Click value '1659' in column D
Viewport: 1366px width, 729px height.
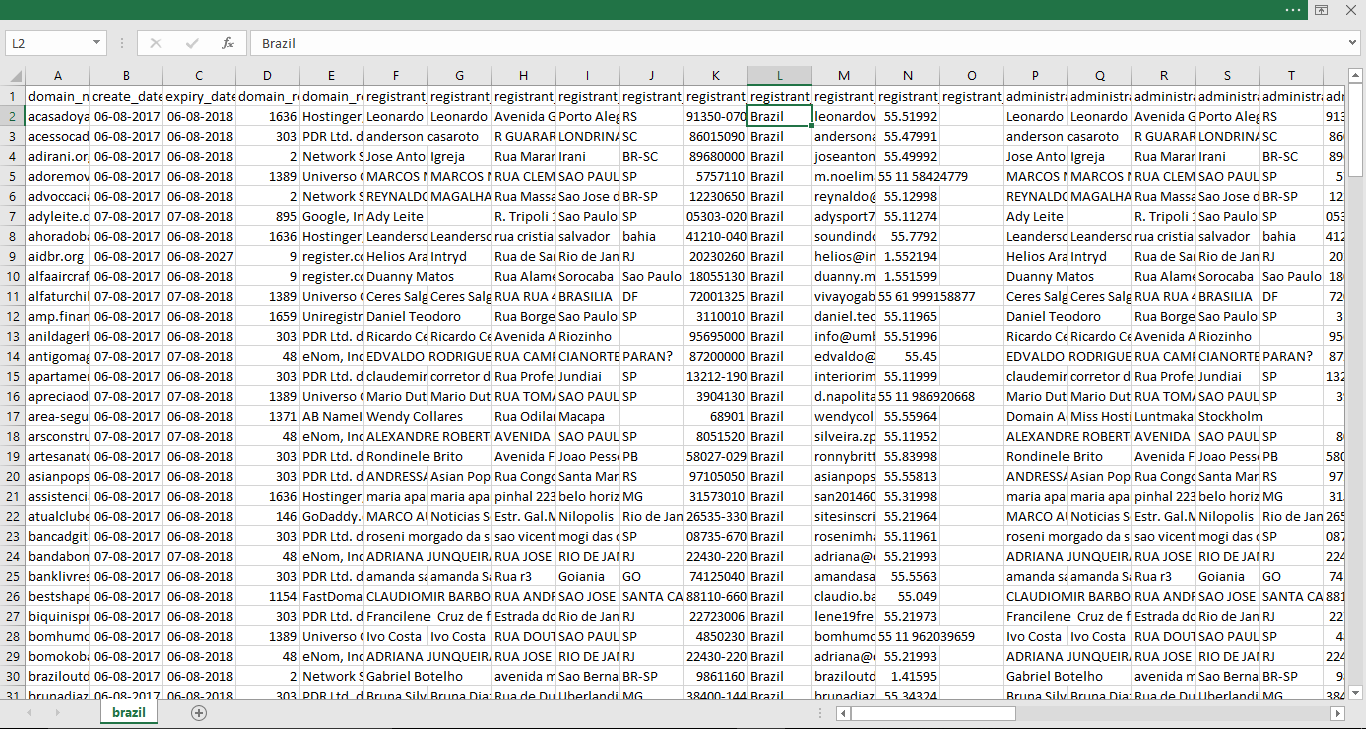[267, 316]
